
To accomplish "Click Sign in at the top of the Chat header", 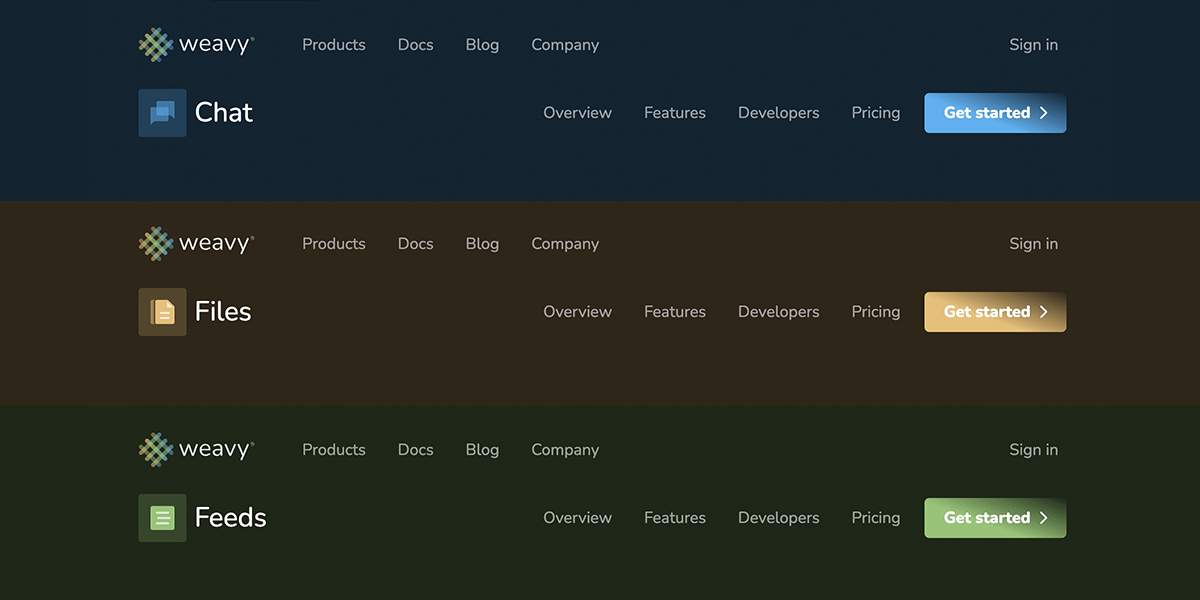I will [1033, 44].
